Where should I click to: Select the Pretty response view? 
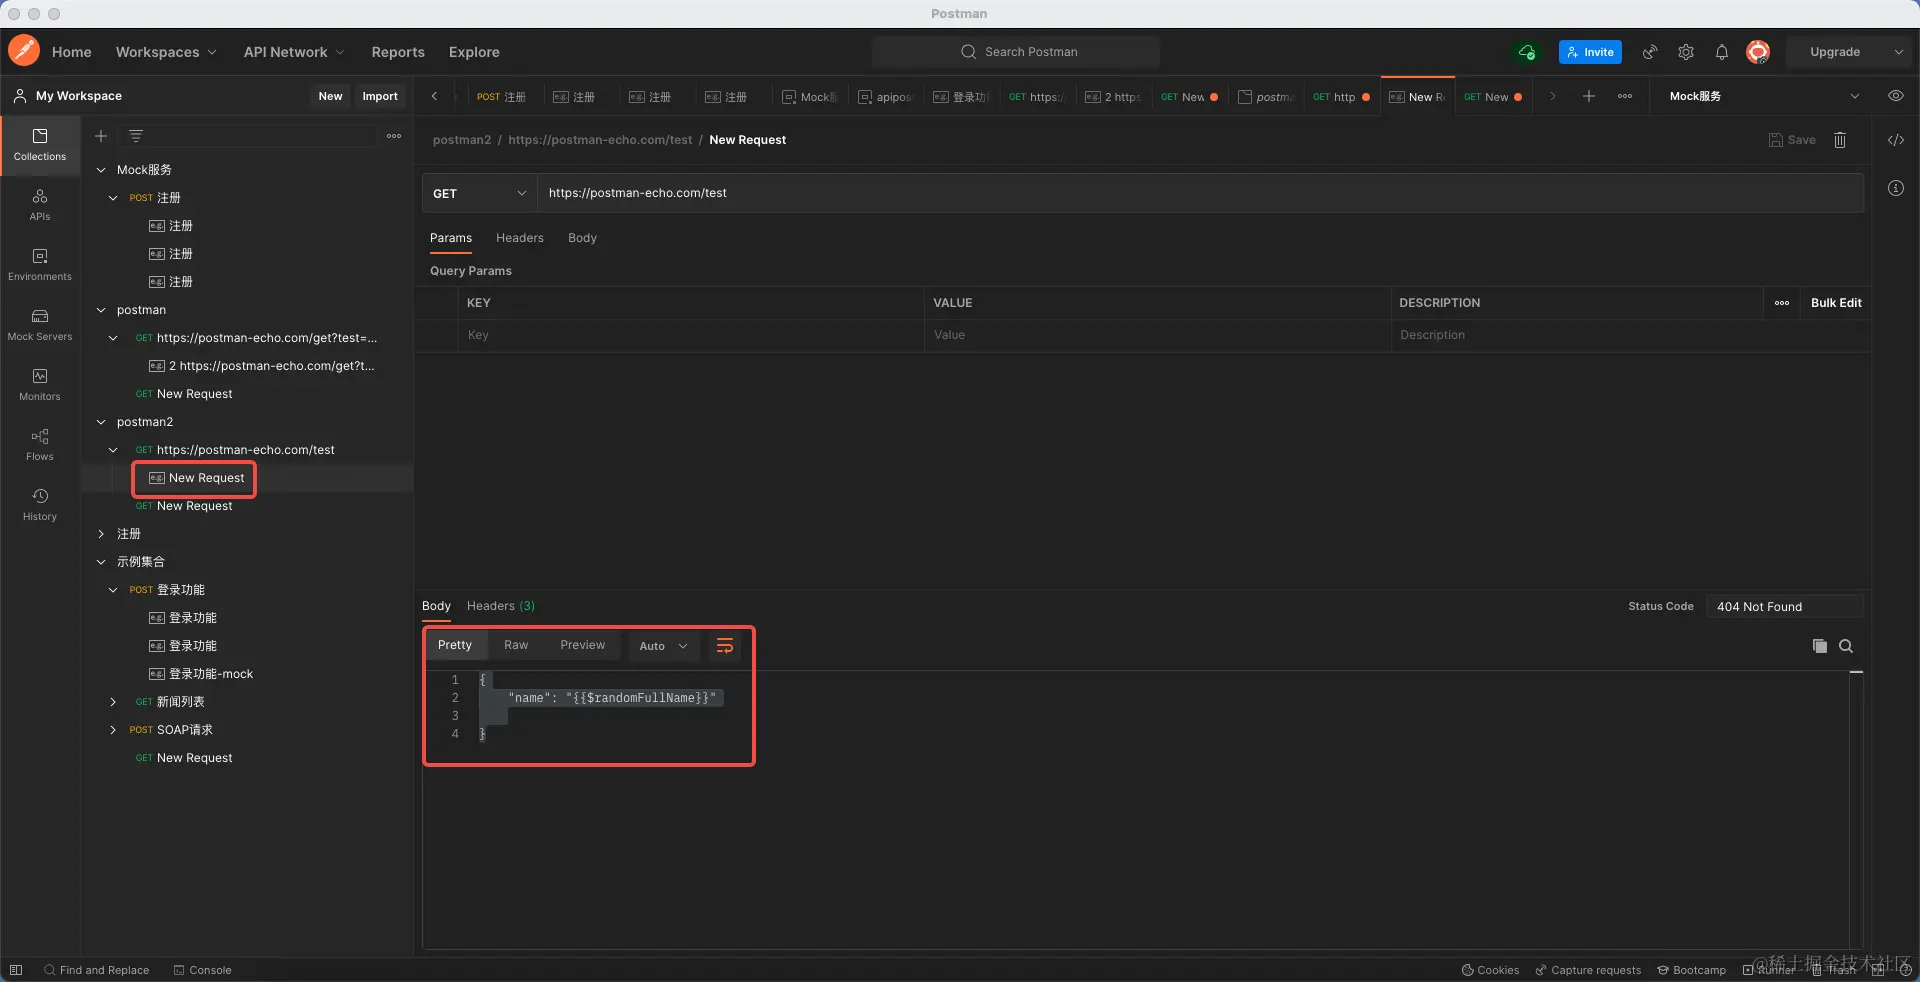point(455,645)
